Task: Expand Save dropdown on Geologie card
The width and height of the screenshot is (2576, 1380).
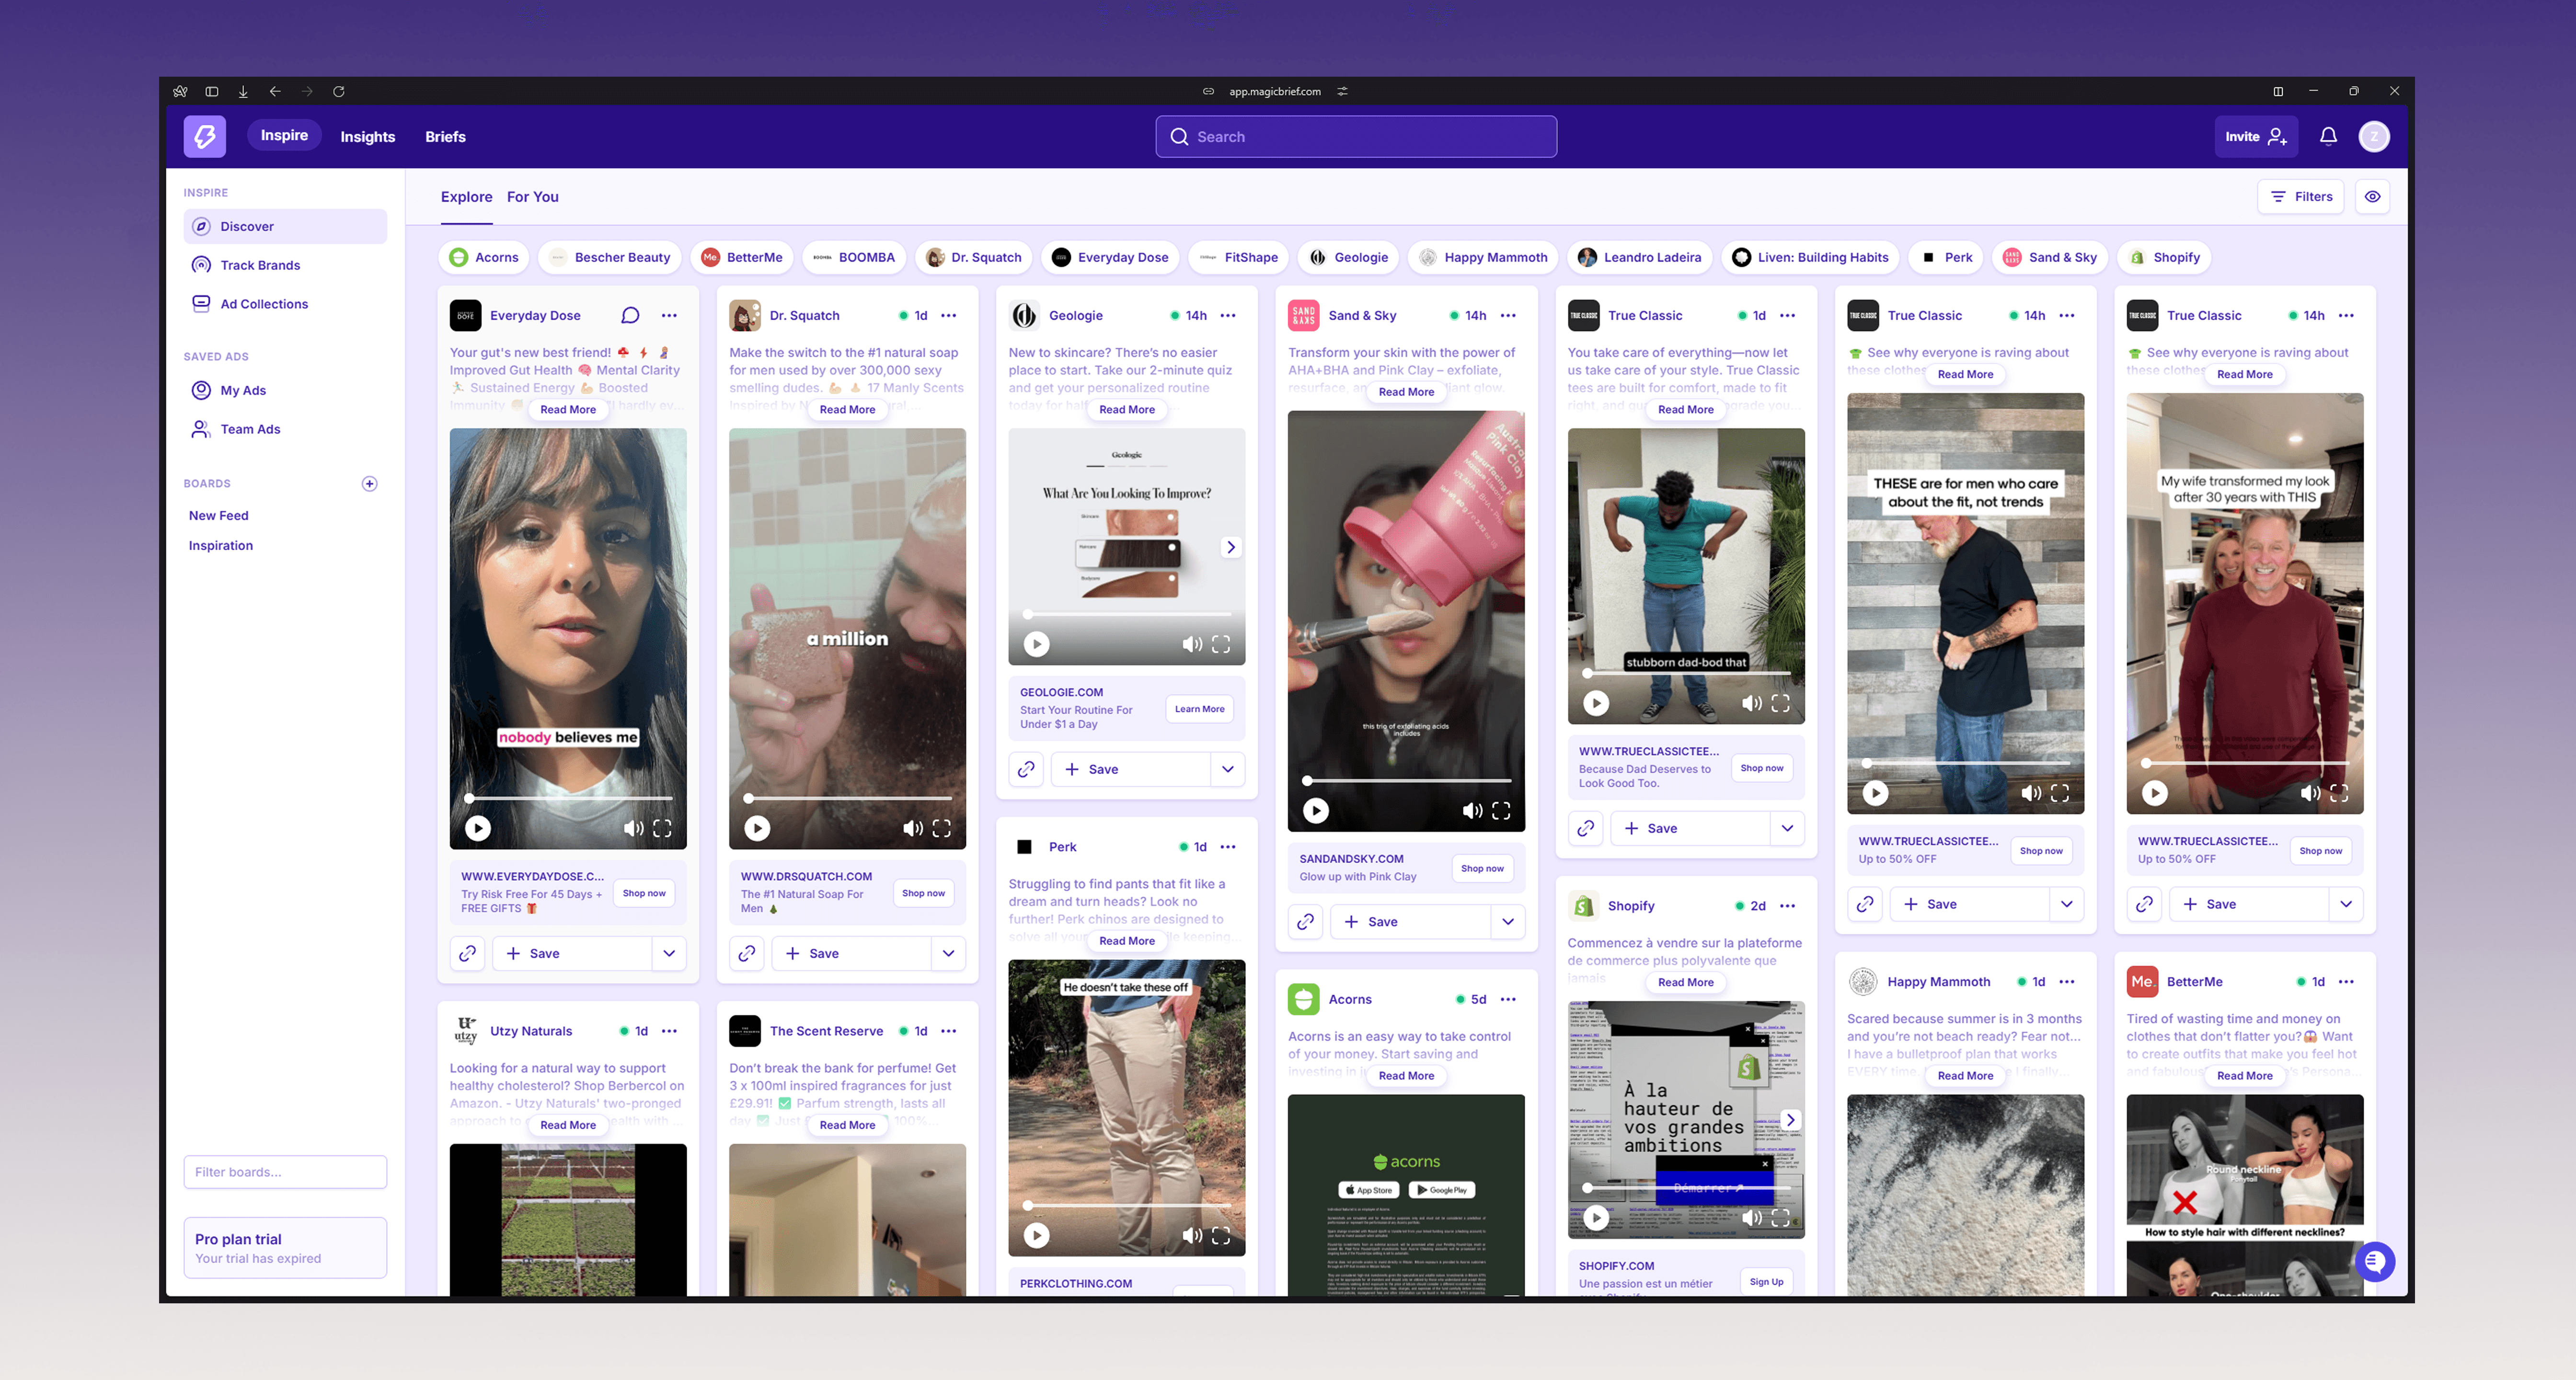Action: coord(1228,769)
